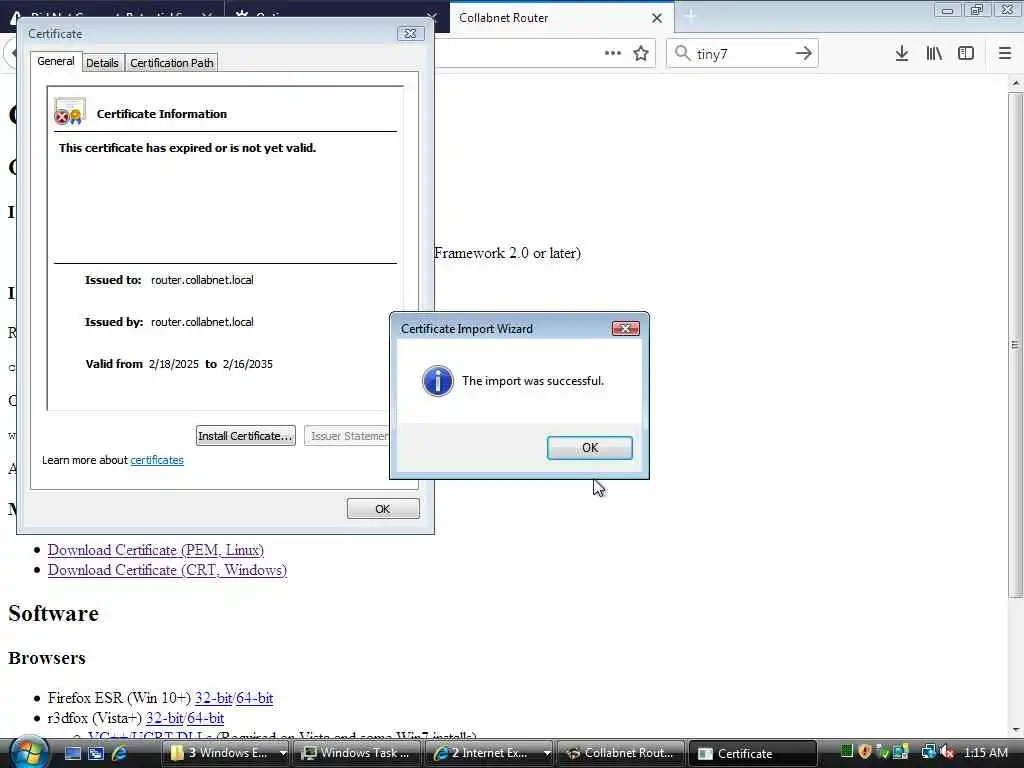
Task: Click the scroll down arrow of the page scrollbar
Action: point(1016,729)
